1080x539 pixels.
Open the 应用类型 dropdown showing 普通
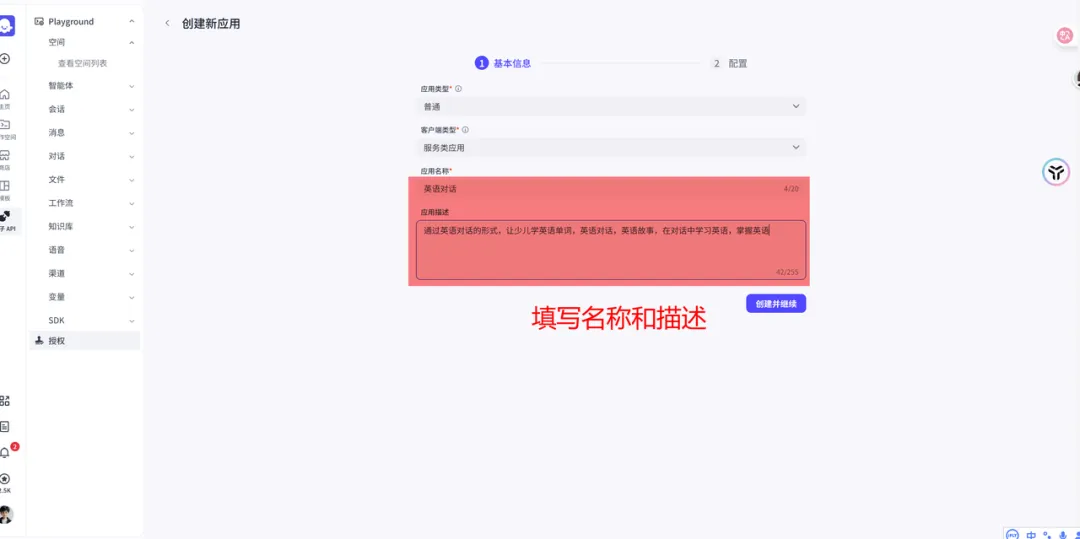pos(611,106)
